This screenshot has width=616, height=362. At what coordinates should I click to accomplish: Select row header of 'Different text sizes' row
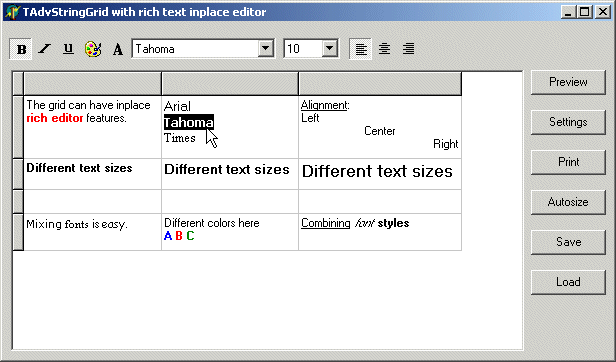tap(18, 174)
